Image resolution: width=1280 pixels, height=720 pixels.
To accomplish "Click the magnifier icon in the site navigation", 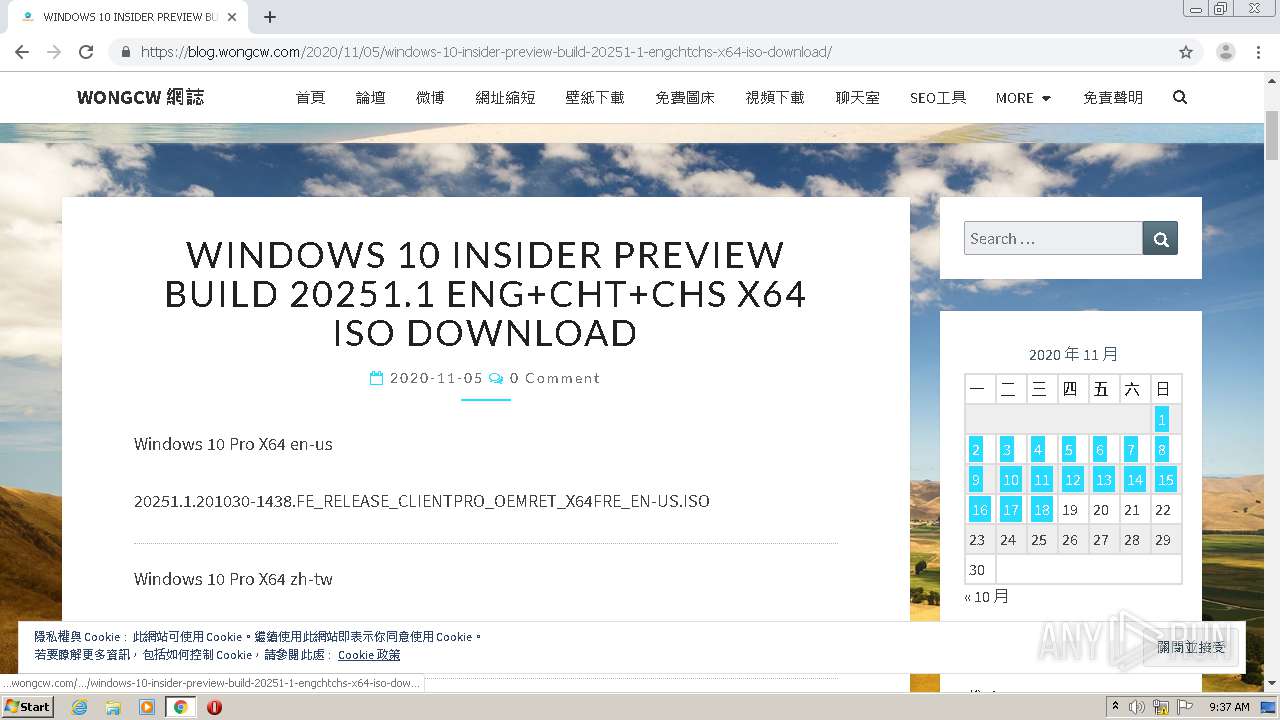I will tap(1180, 97).
